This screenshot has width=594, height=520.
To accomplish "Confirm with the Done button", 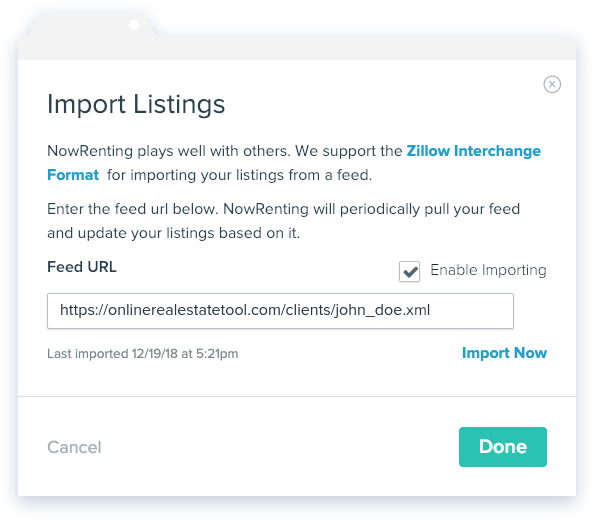I will pyautogui.click(x=503, y=447).
